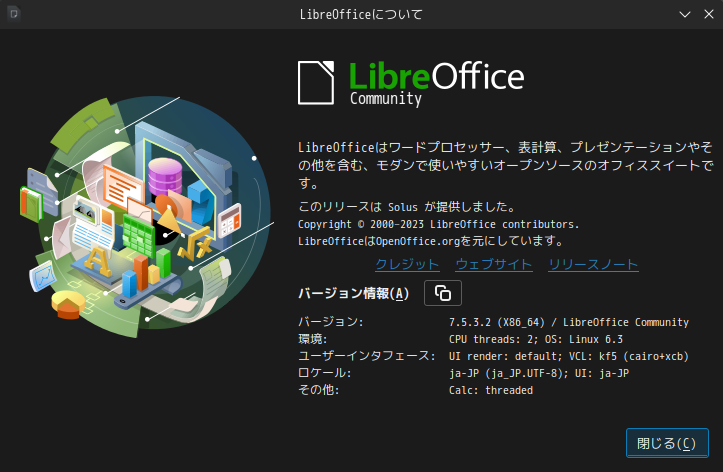Screen dimensions: 723x472
Task: Click the title 'LibreOfficeについて'
Action: (x=361, y=14)
